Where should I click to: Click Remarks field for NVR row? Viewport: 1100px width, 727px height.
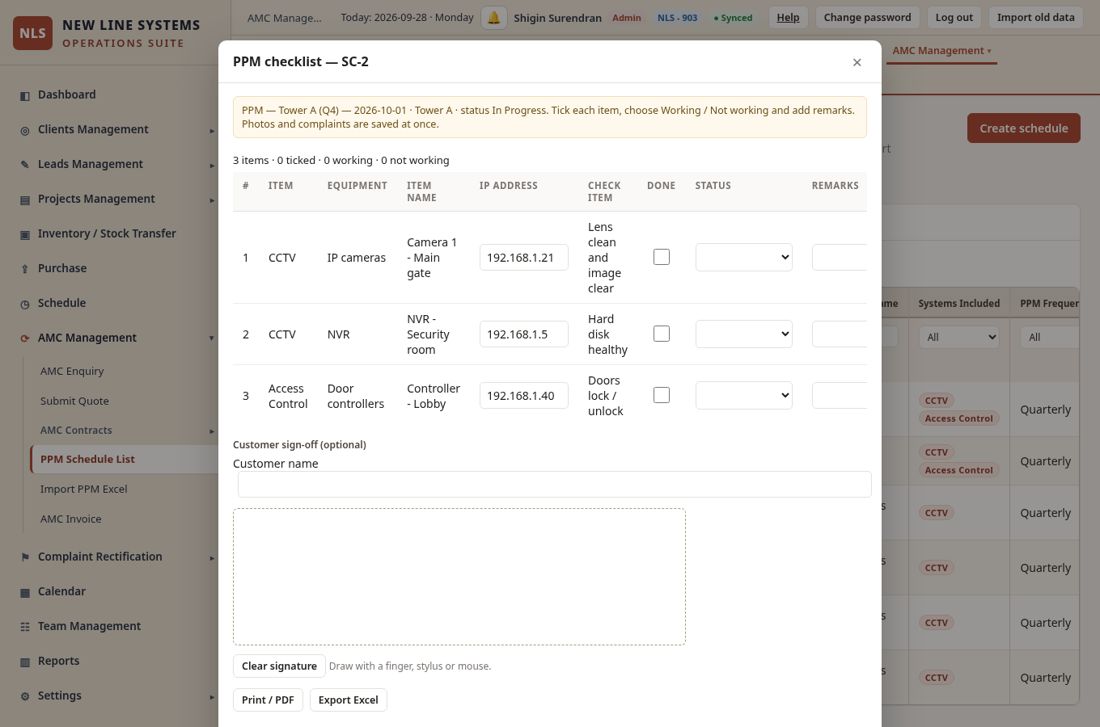839,334
